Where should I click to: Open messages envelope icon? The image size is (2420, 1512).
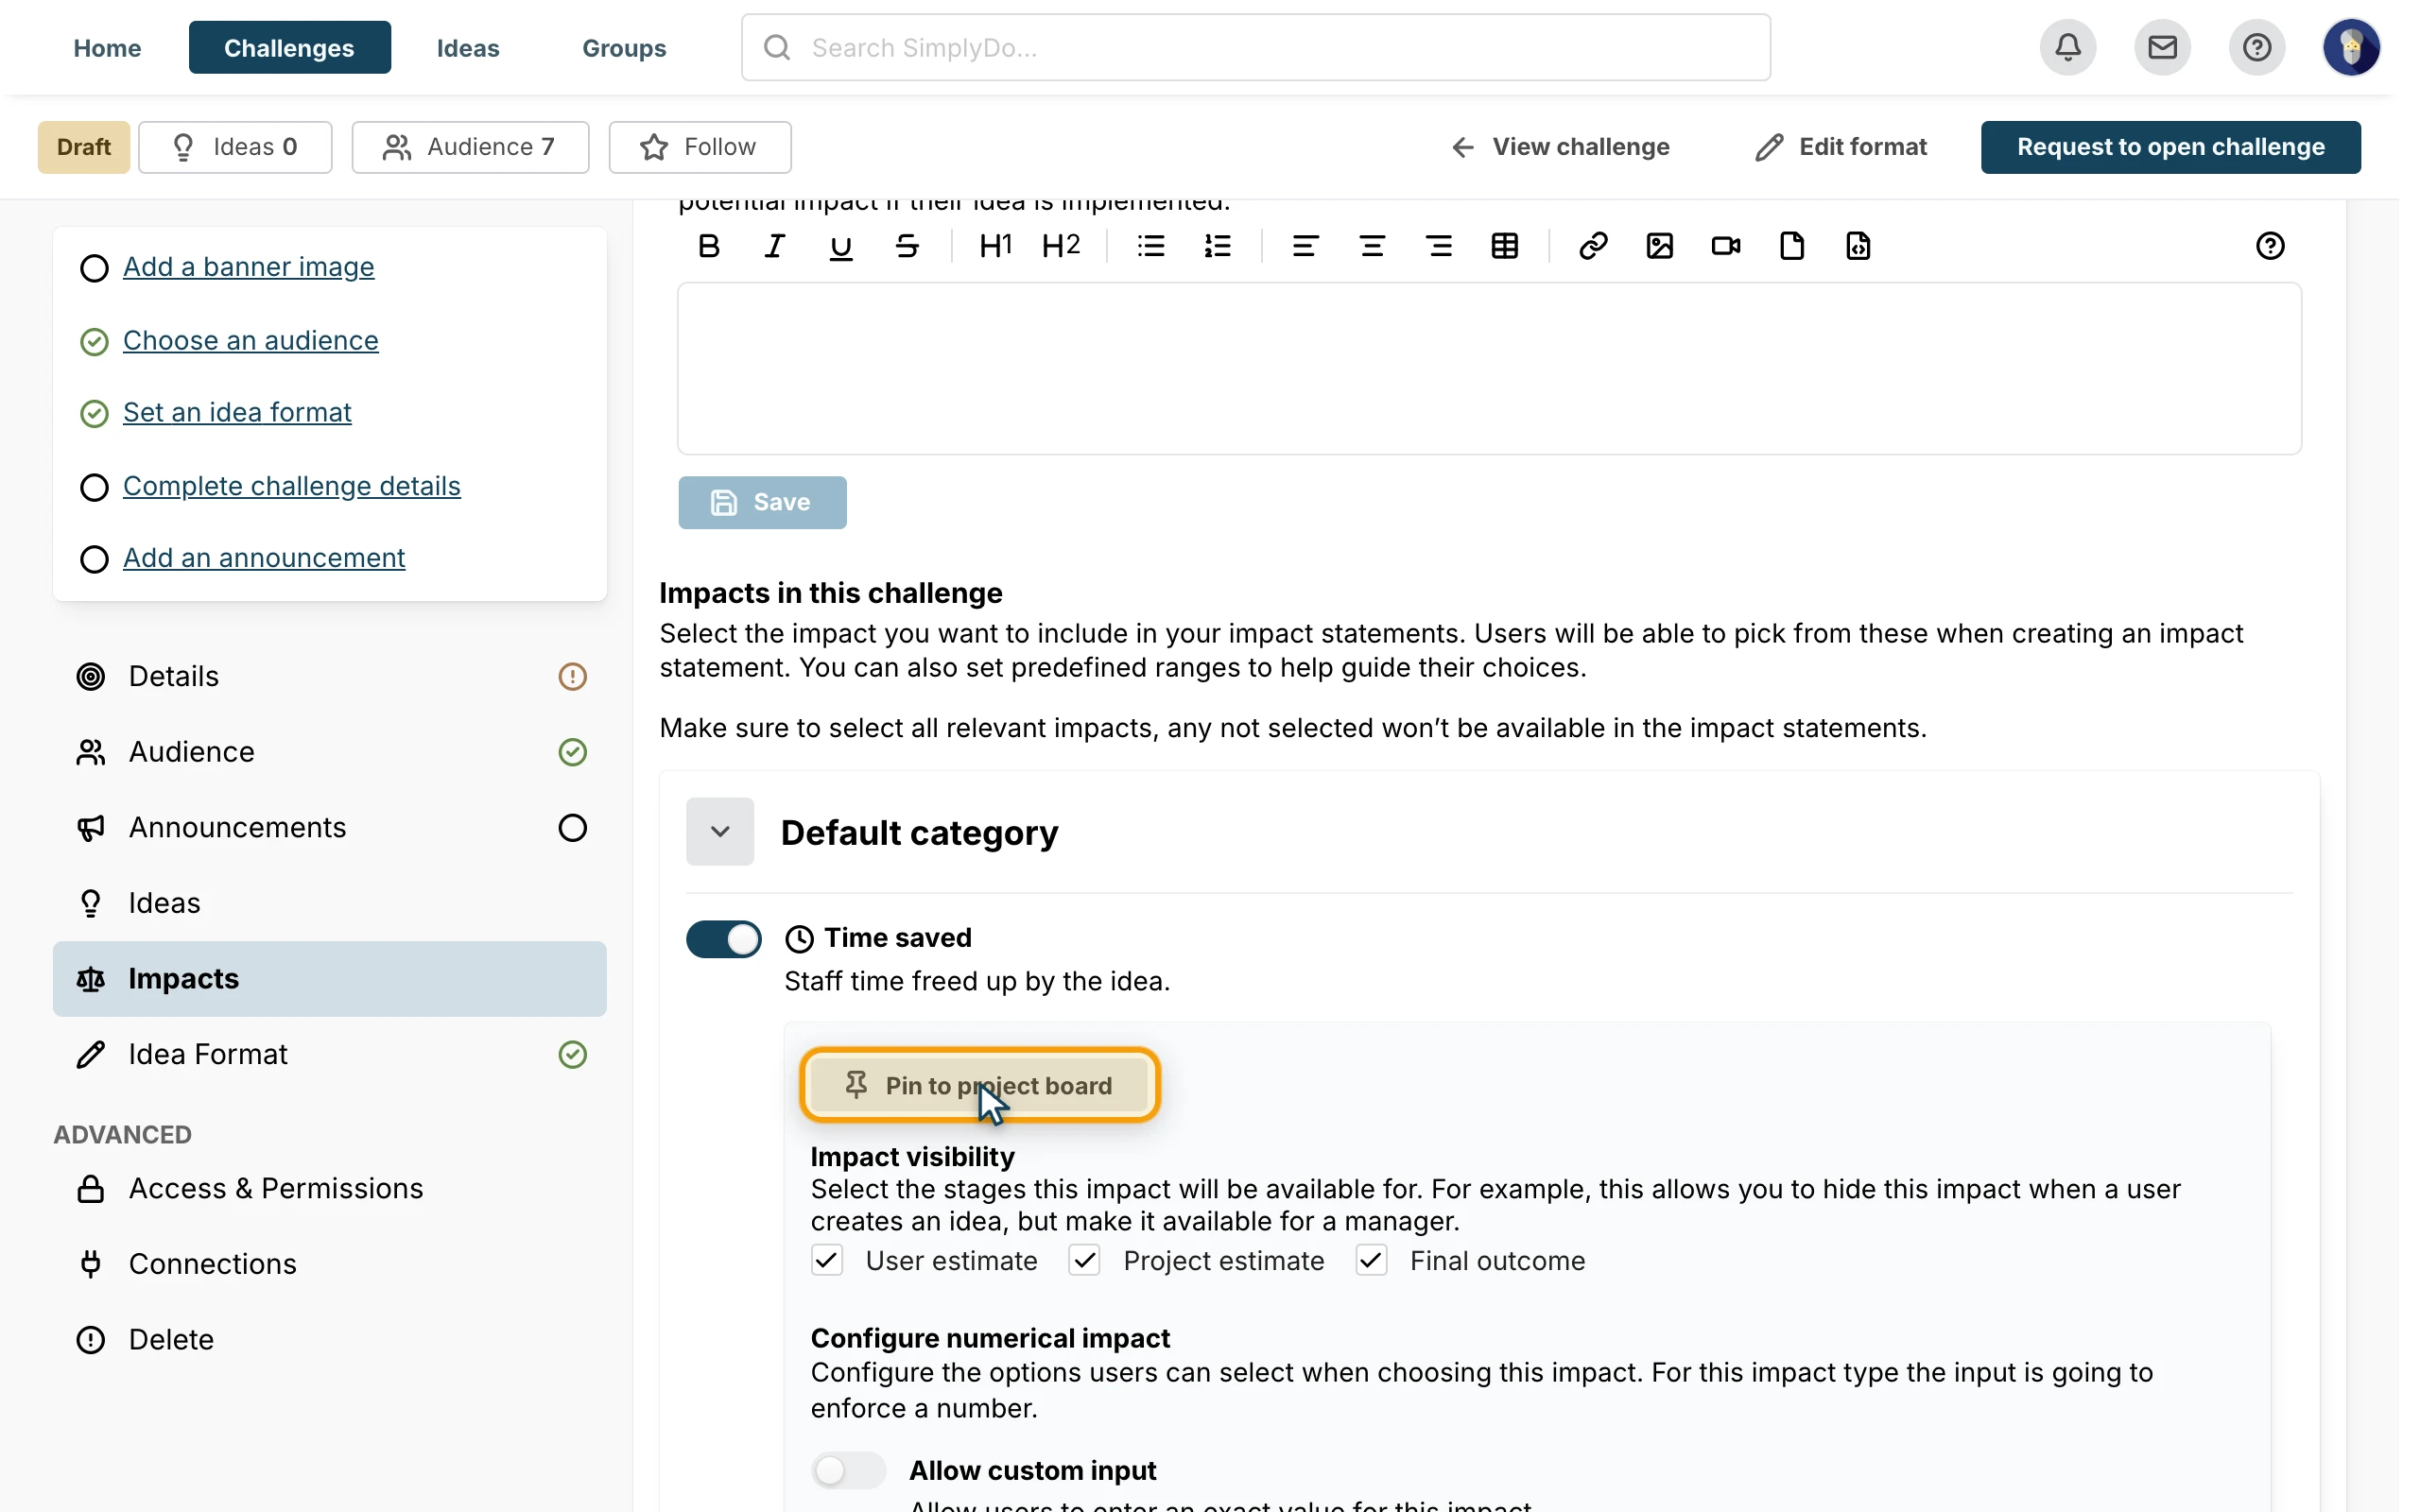(x=2162, y=47)
